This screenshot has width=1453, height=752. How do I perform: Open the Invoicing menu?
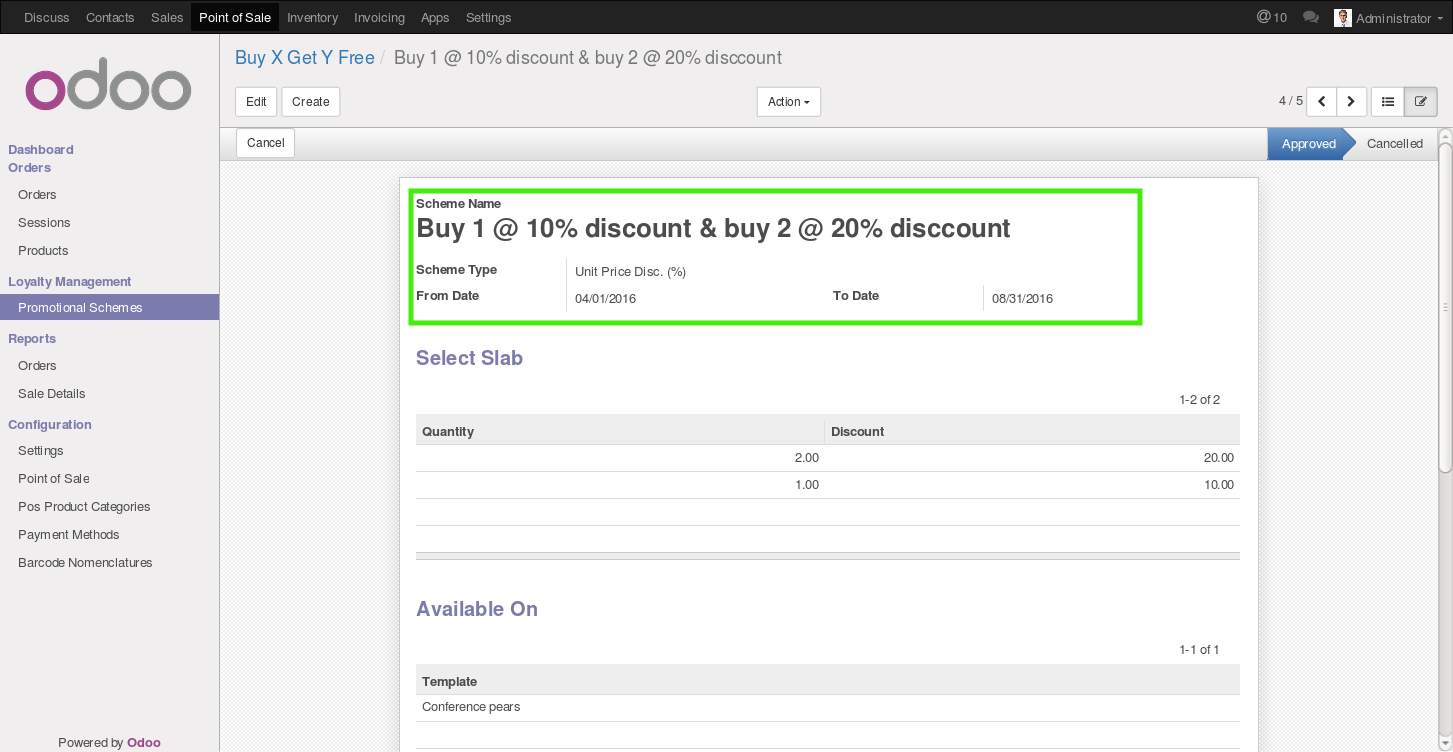click(379, 17)
